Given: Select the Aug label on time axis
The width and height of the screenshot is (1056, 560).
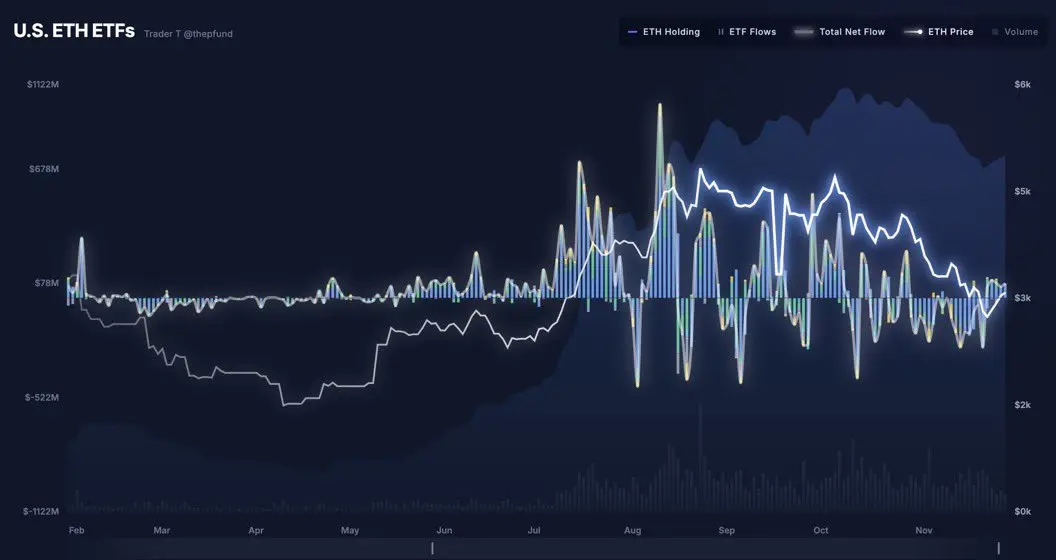Looking at the screenshot, I should pyautogui.click(x=632, y=530).
